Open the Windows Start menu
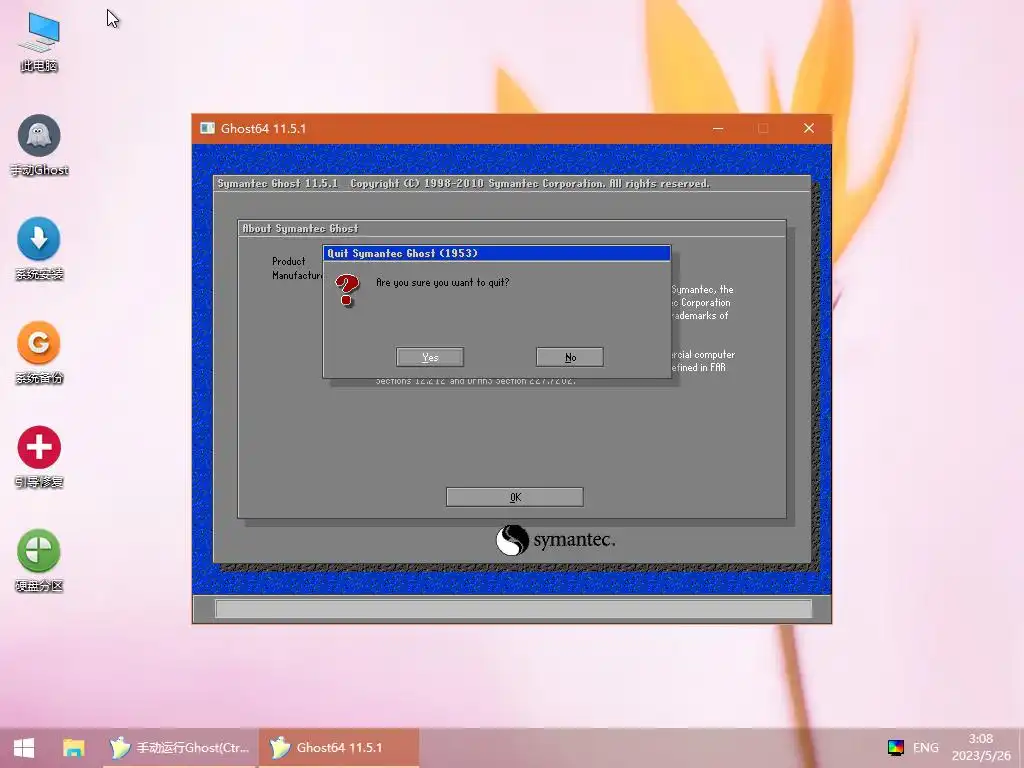The height and width of the screenshot is (768, 1024). 24,748
